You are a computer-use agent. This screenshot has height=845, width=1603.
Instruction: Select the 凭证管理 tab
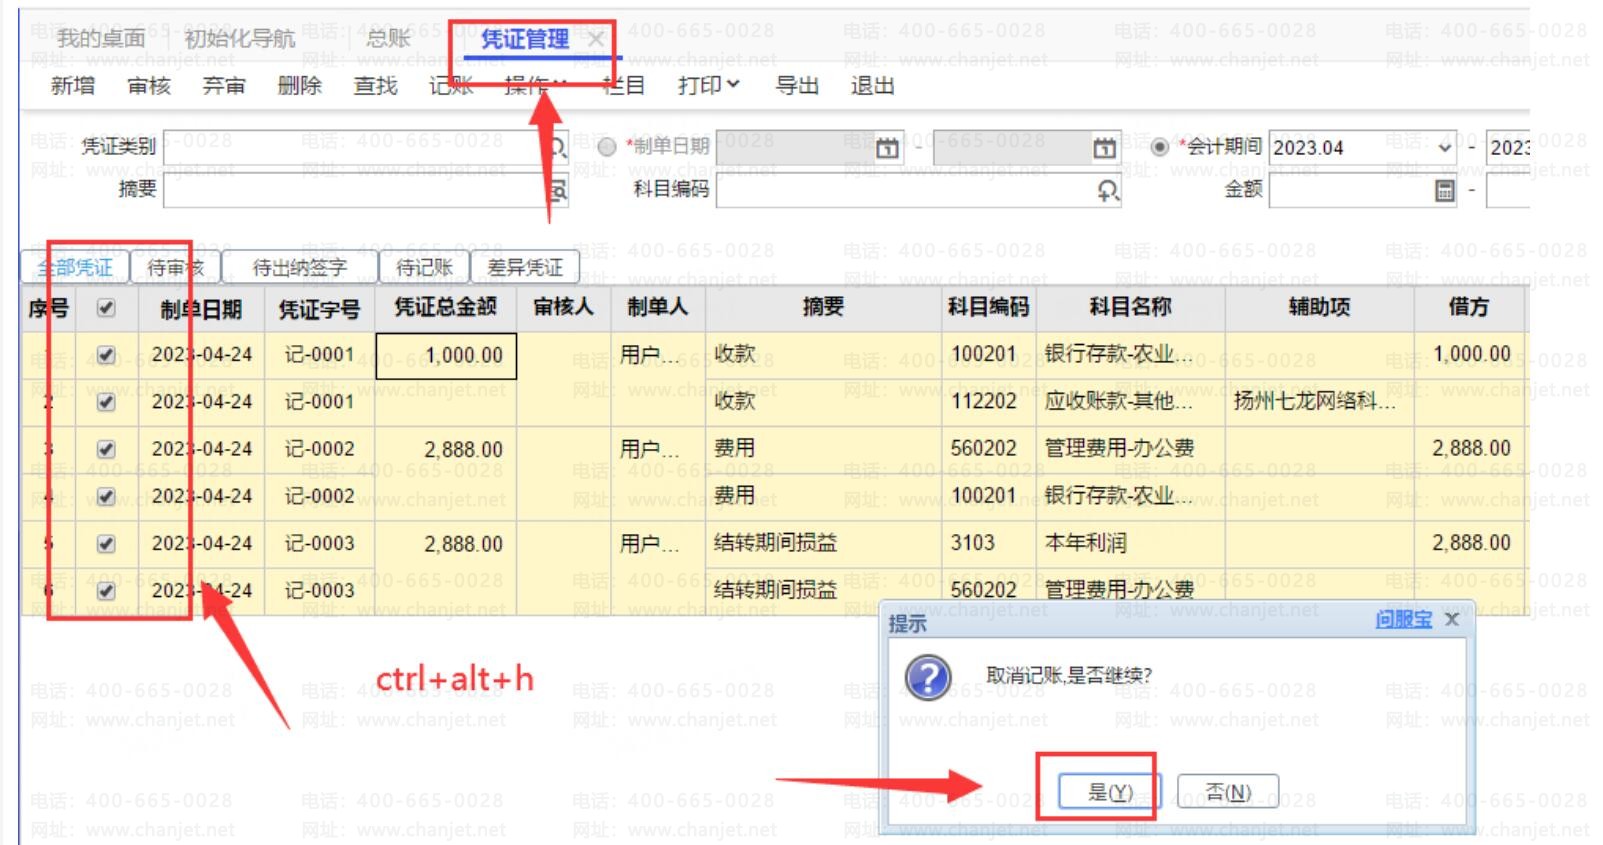pyautogui.click(x=524, y=39)
